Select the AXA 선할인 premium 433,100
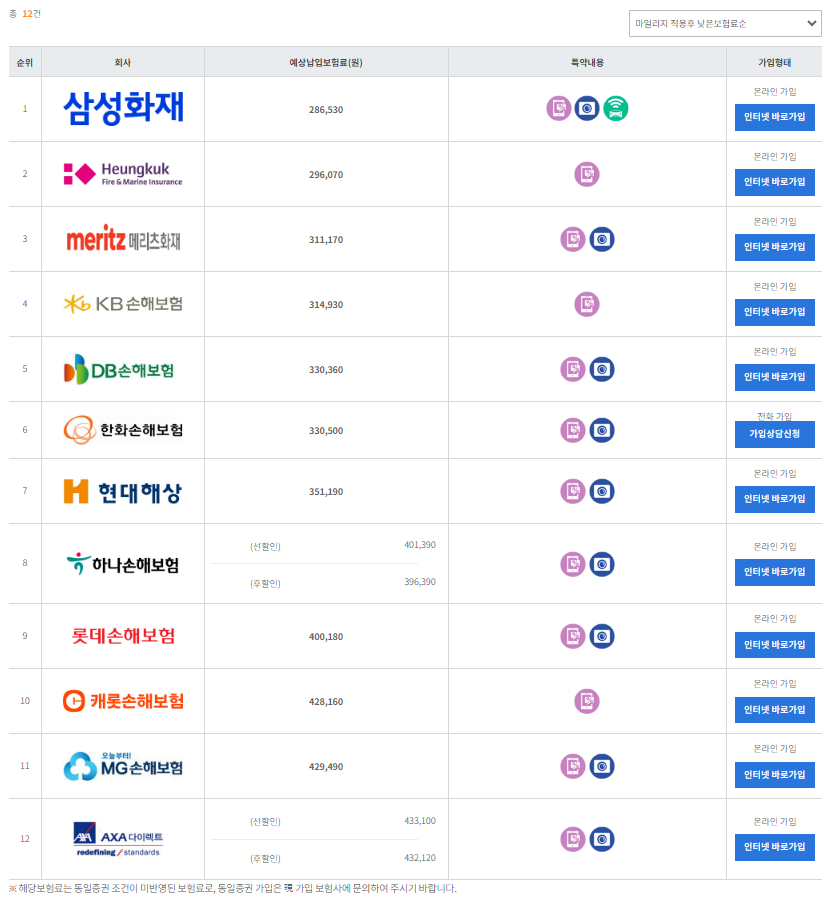The width and height of the screenshot is (832, 903). pyautogui.click(x=420, y=821)
